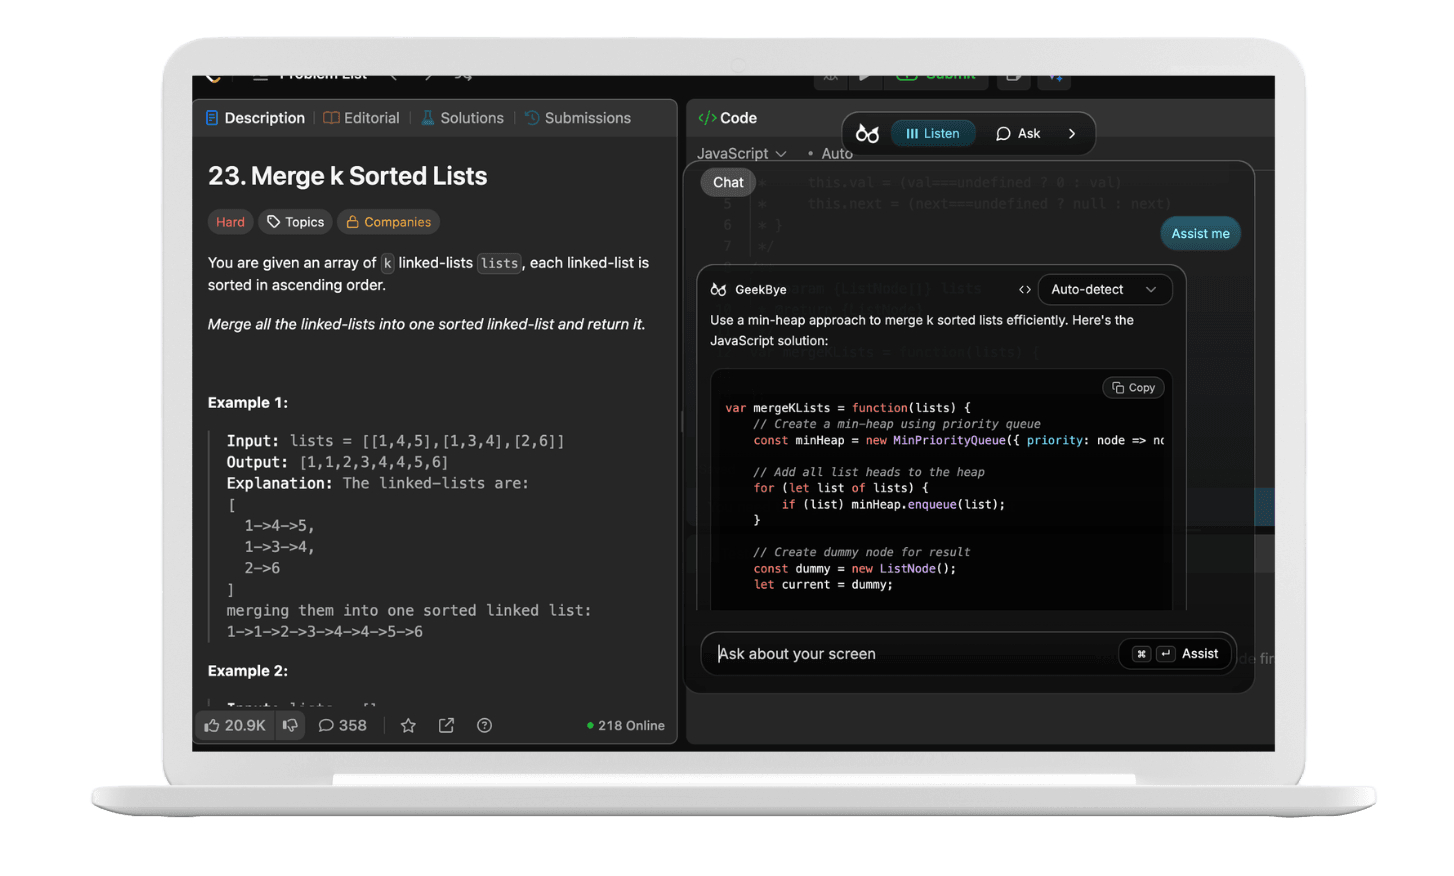Focus the Ask about your screen field
Image resolution: width=1454 pixels, height=876 pixels.
(x=910, y=654)
